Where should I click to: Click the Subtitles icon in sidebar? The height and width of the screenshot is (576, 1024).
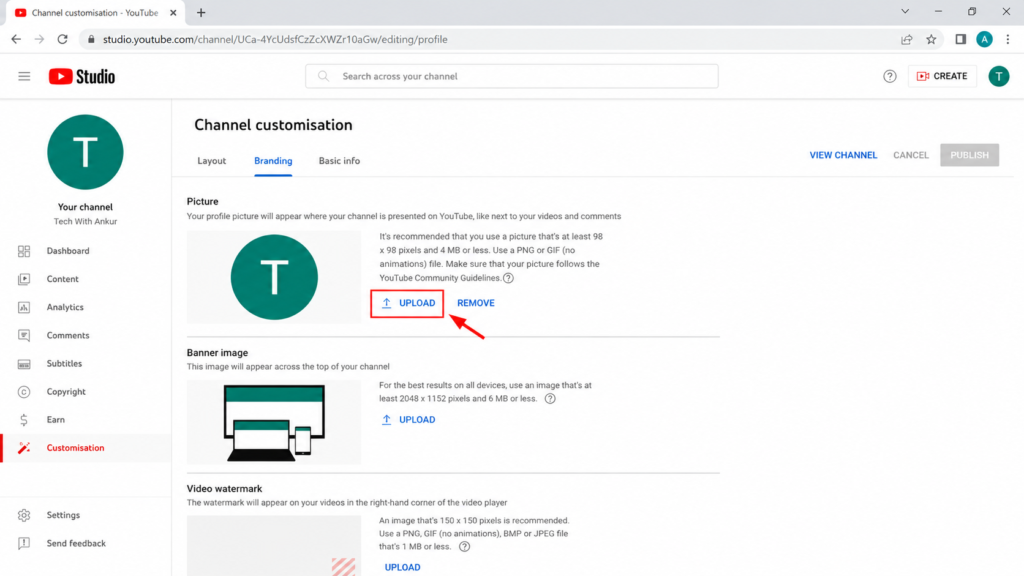click(24, 364)
